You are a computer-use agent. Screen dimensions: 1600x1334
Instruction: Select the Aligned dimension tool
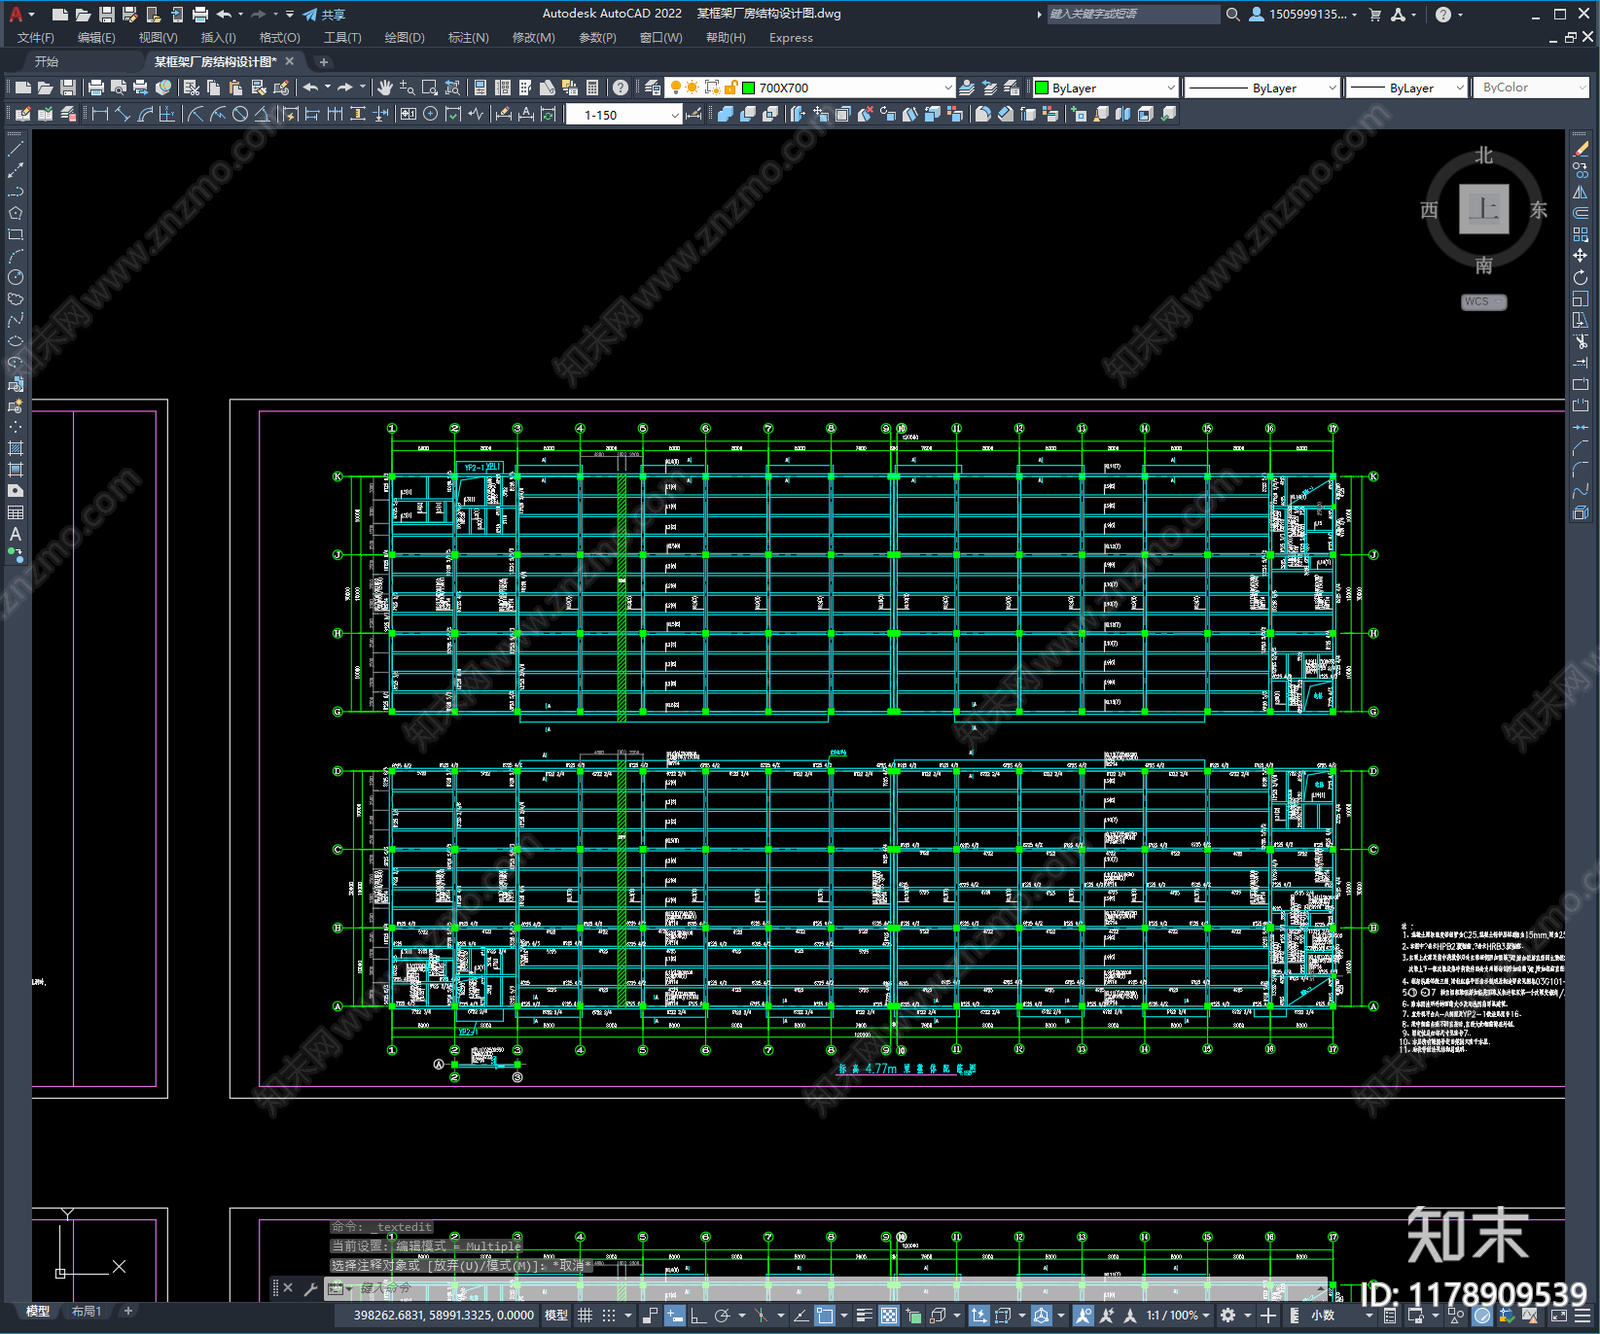pyautogui.click(x=122, y=114)
